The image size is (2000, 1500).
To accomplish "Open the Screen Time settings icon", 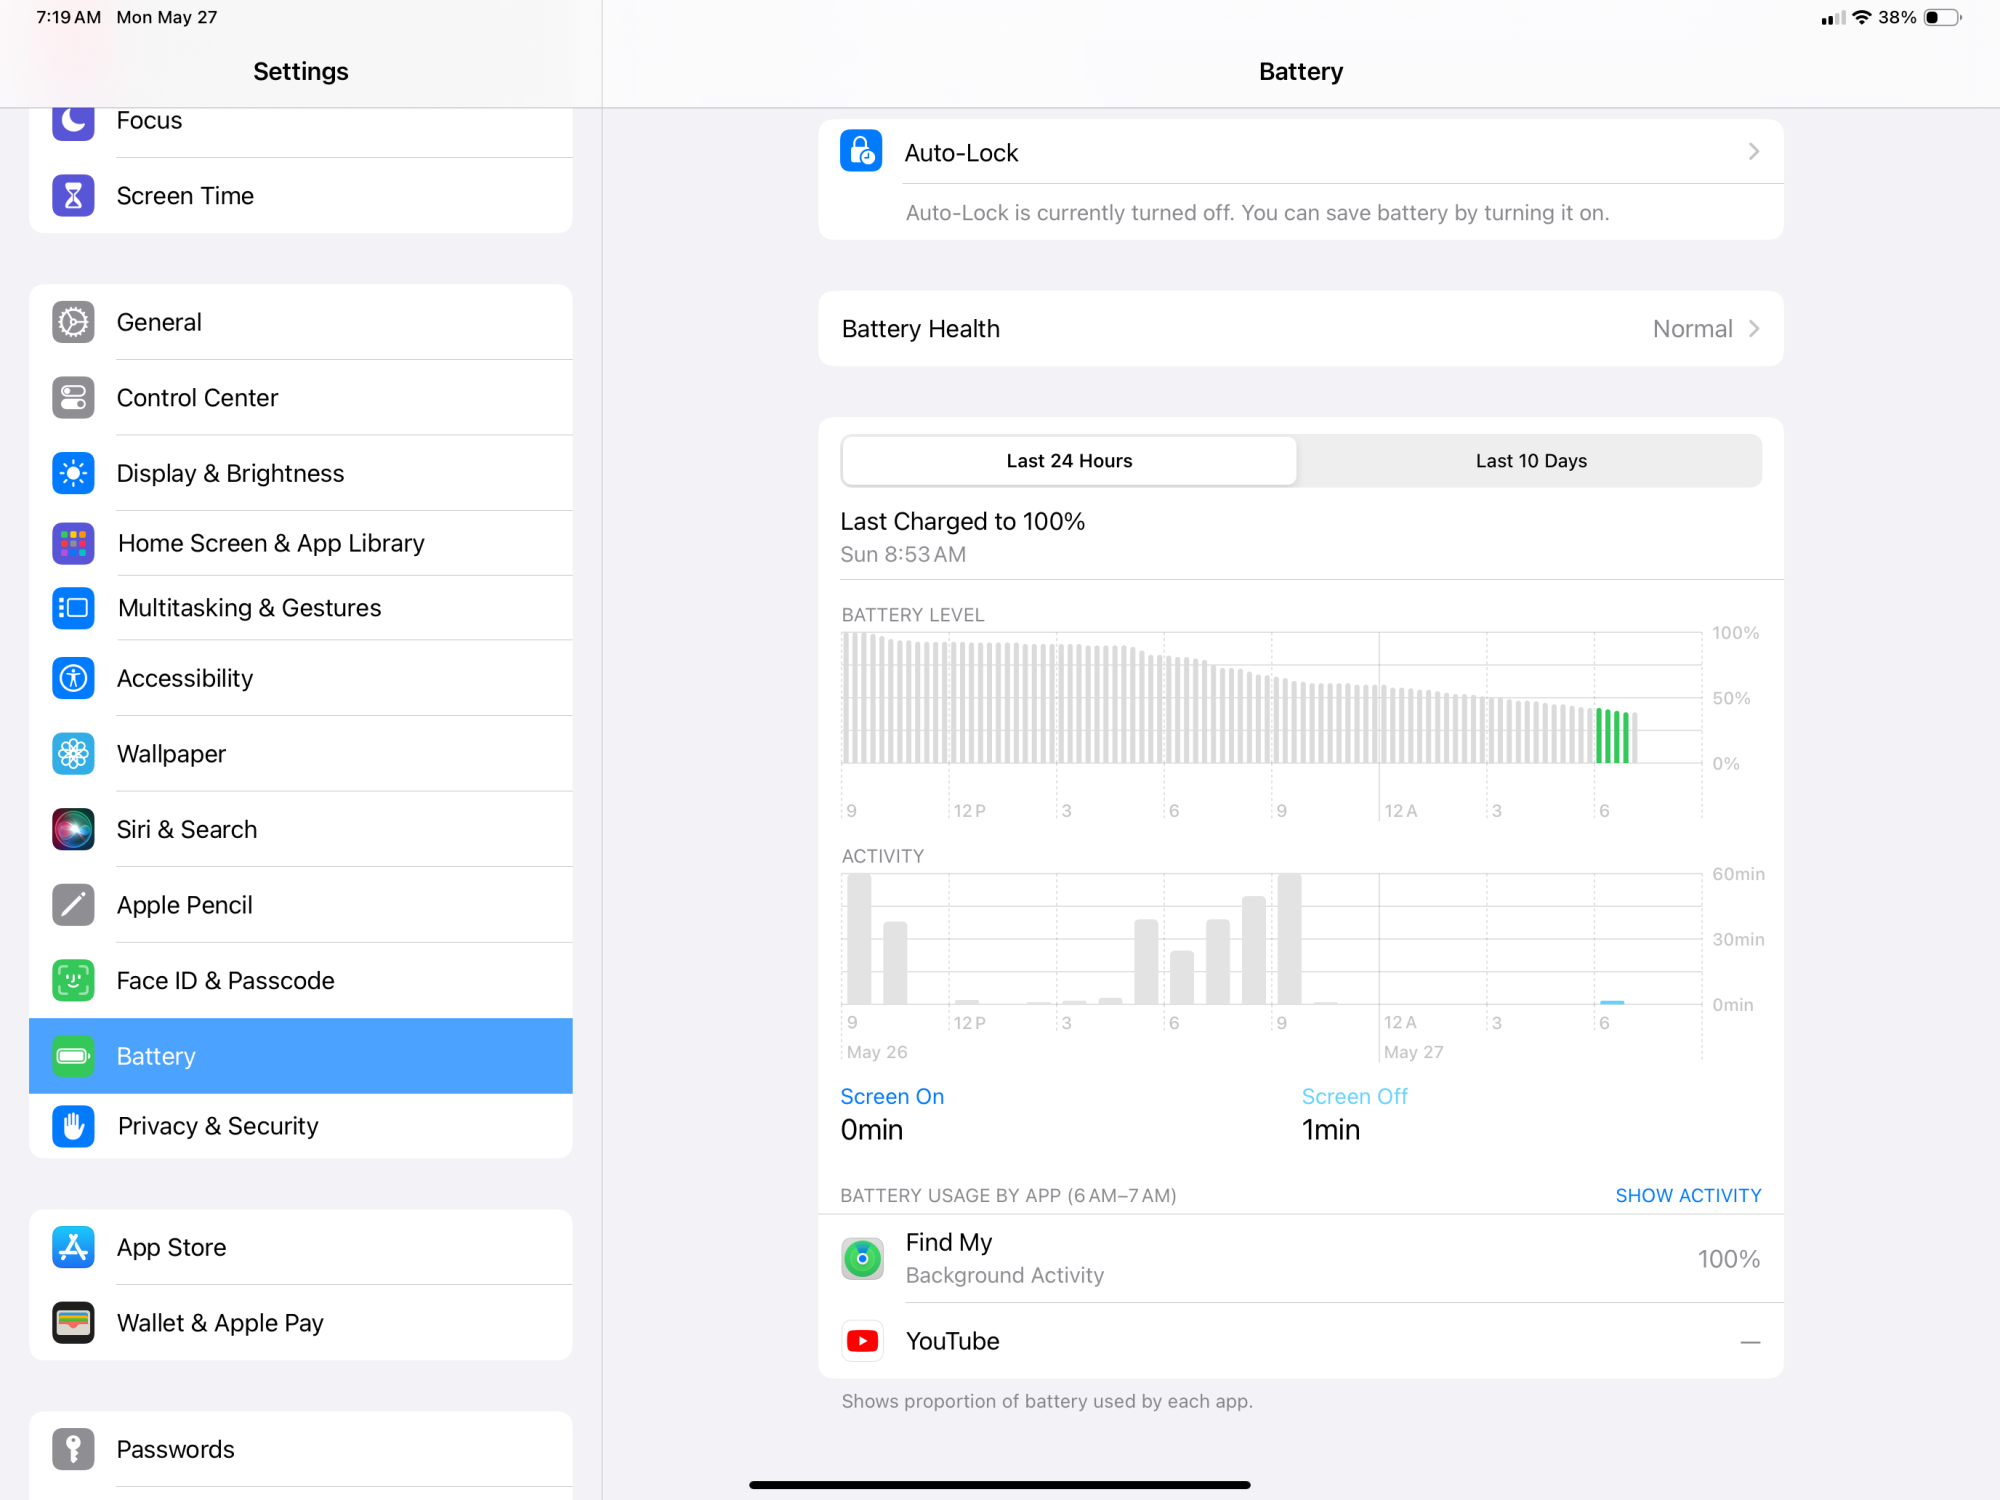I will point(73,196).
